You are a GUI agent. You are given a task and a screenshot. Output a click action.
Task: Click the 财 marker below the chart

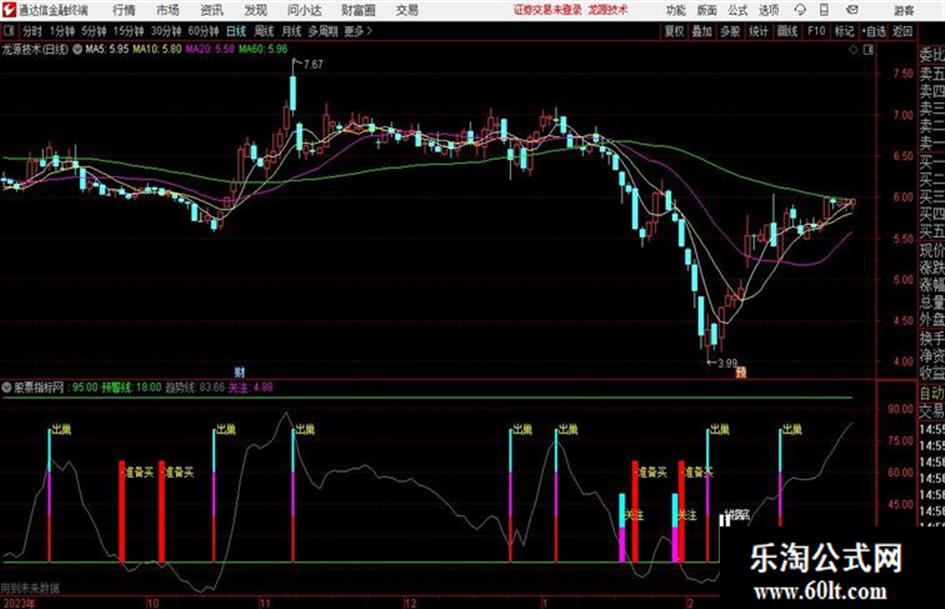tap(239, 372)
